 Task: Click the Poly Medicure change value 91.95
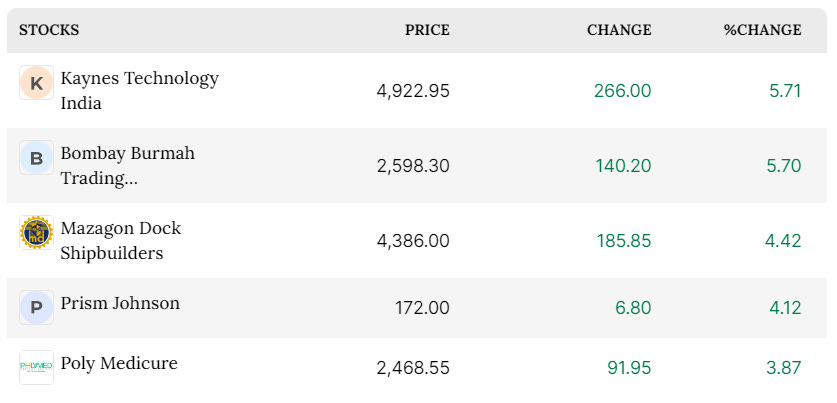click(629, 368)
